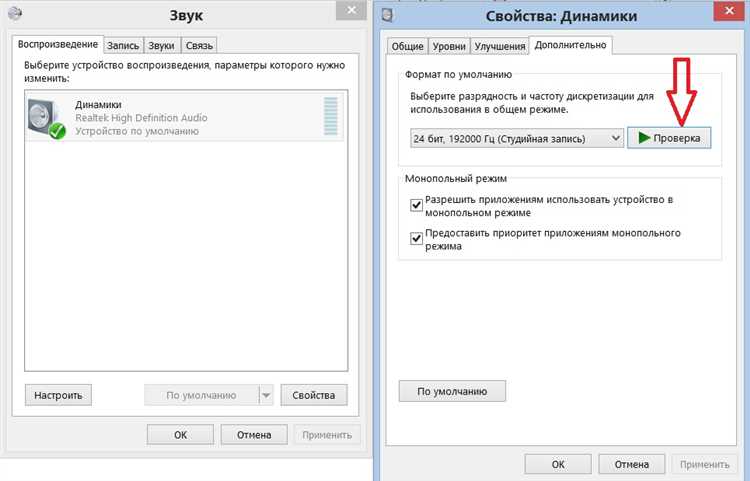Viewport: 750px width, 481px height.
Task: Click the Свойства: Динамики title bar icon
Action: [387, 14]
